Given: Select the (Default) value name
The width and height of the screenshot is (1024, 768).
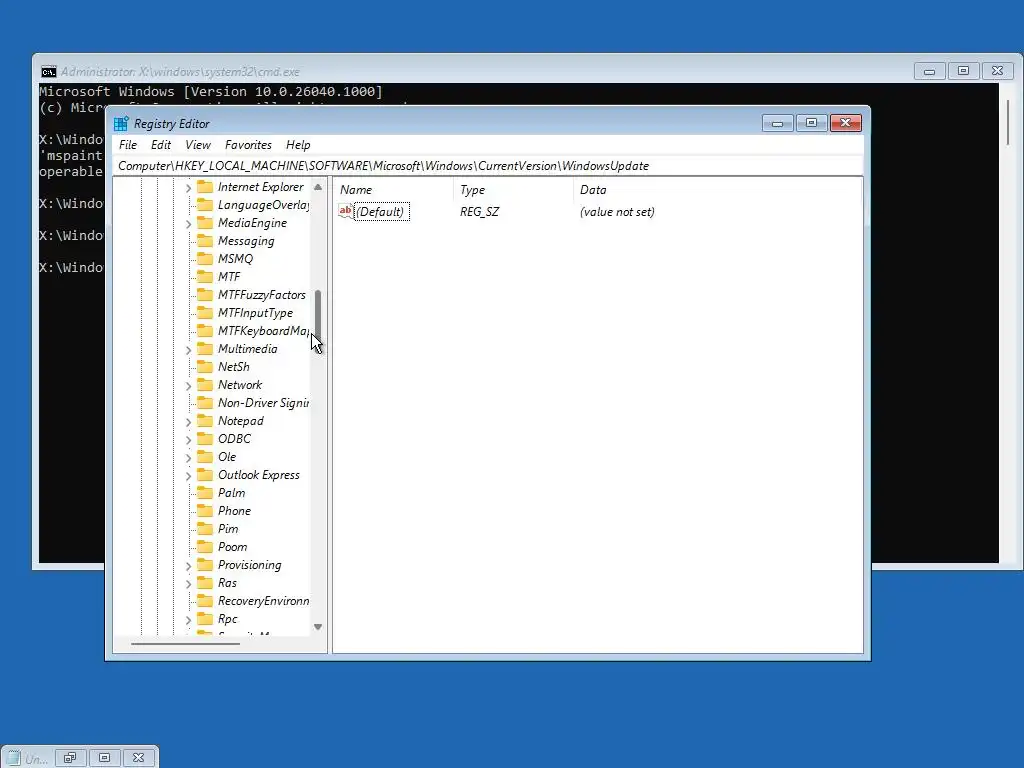Looking at the screenshot, I should pyautogui.click(x=381, y=212).
